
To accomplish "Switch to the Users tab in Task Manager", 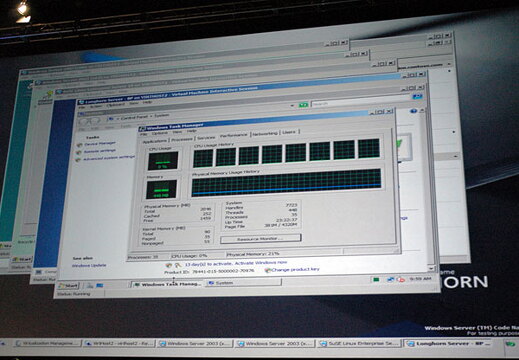I will (x=289, y=132).
